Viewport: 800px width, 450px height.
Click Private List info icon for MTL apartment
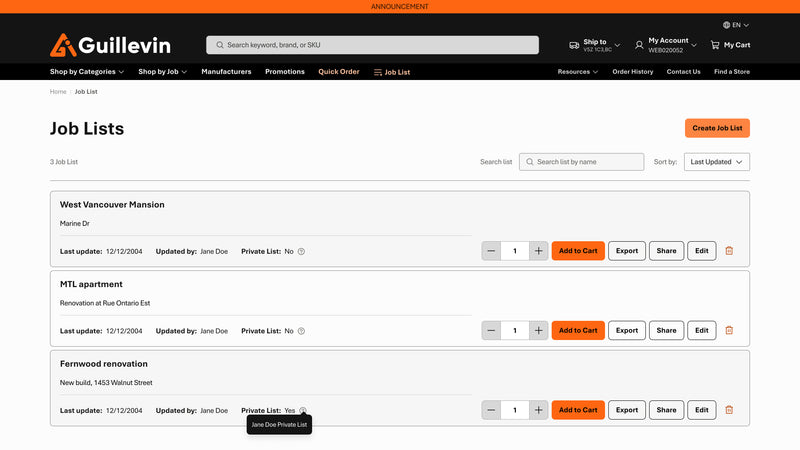[301, 331]
